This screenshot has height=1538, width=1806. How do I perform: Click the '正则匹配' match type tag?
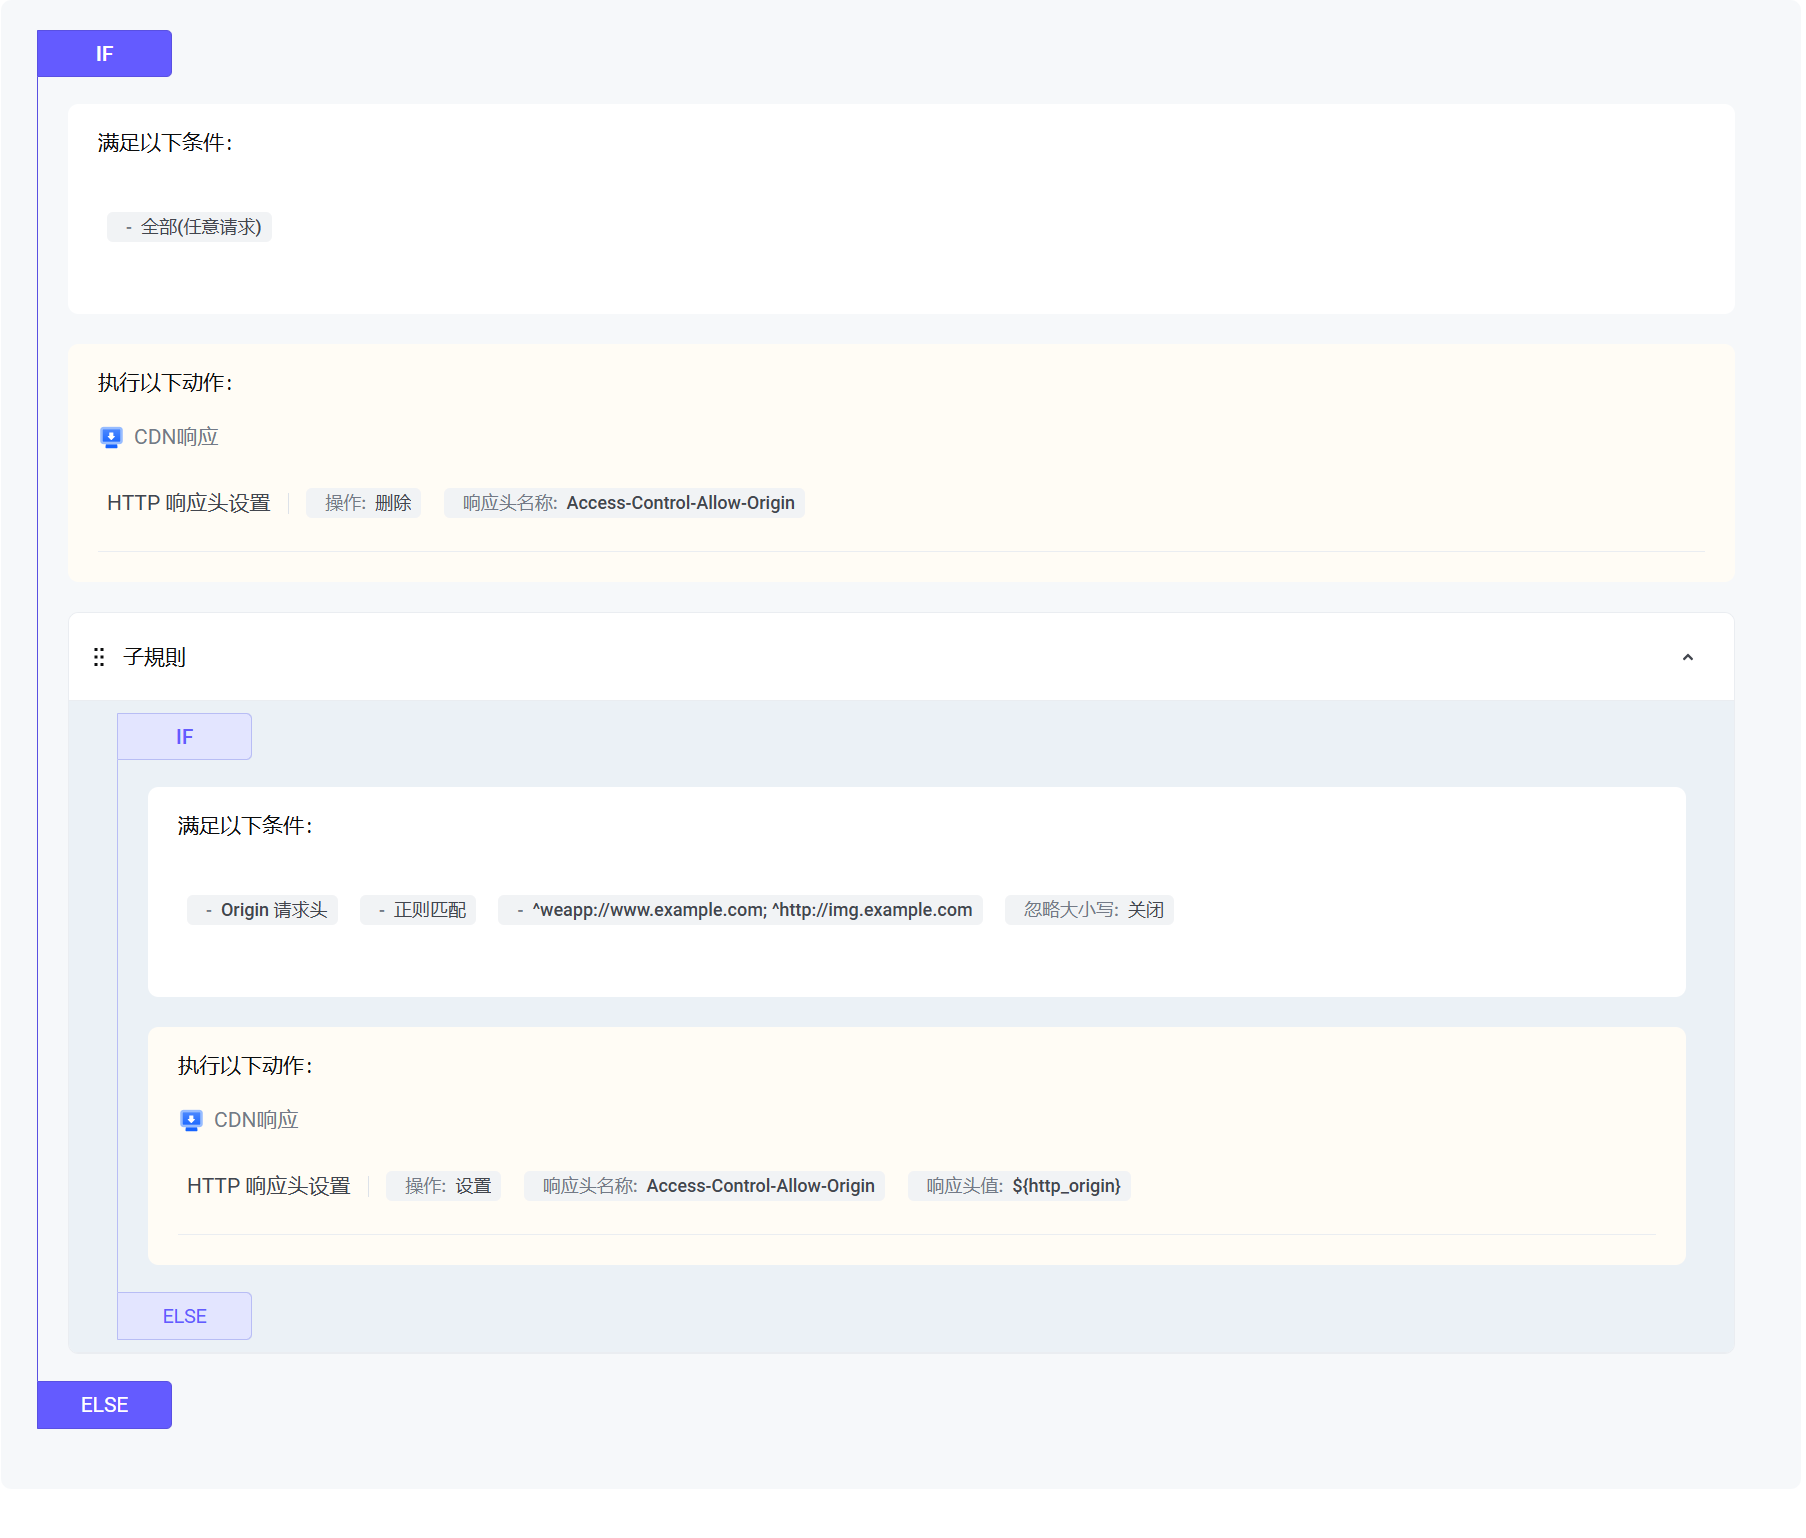pos(418,910)
